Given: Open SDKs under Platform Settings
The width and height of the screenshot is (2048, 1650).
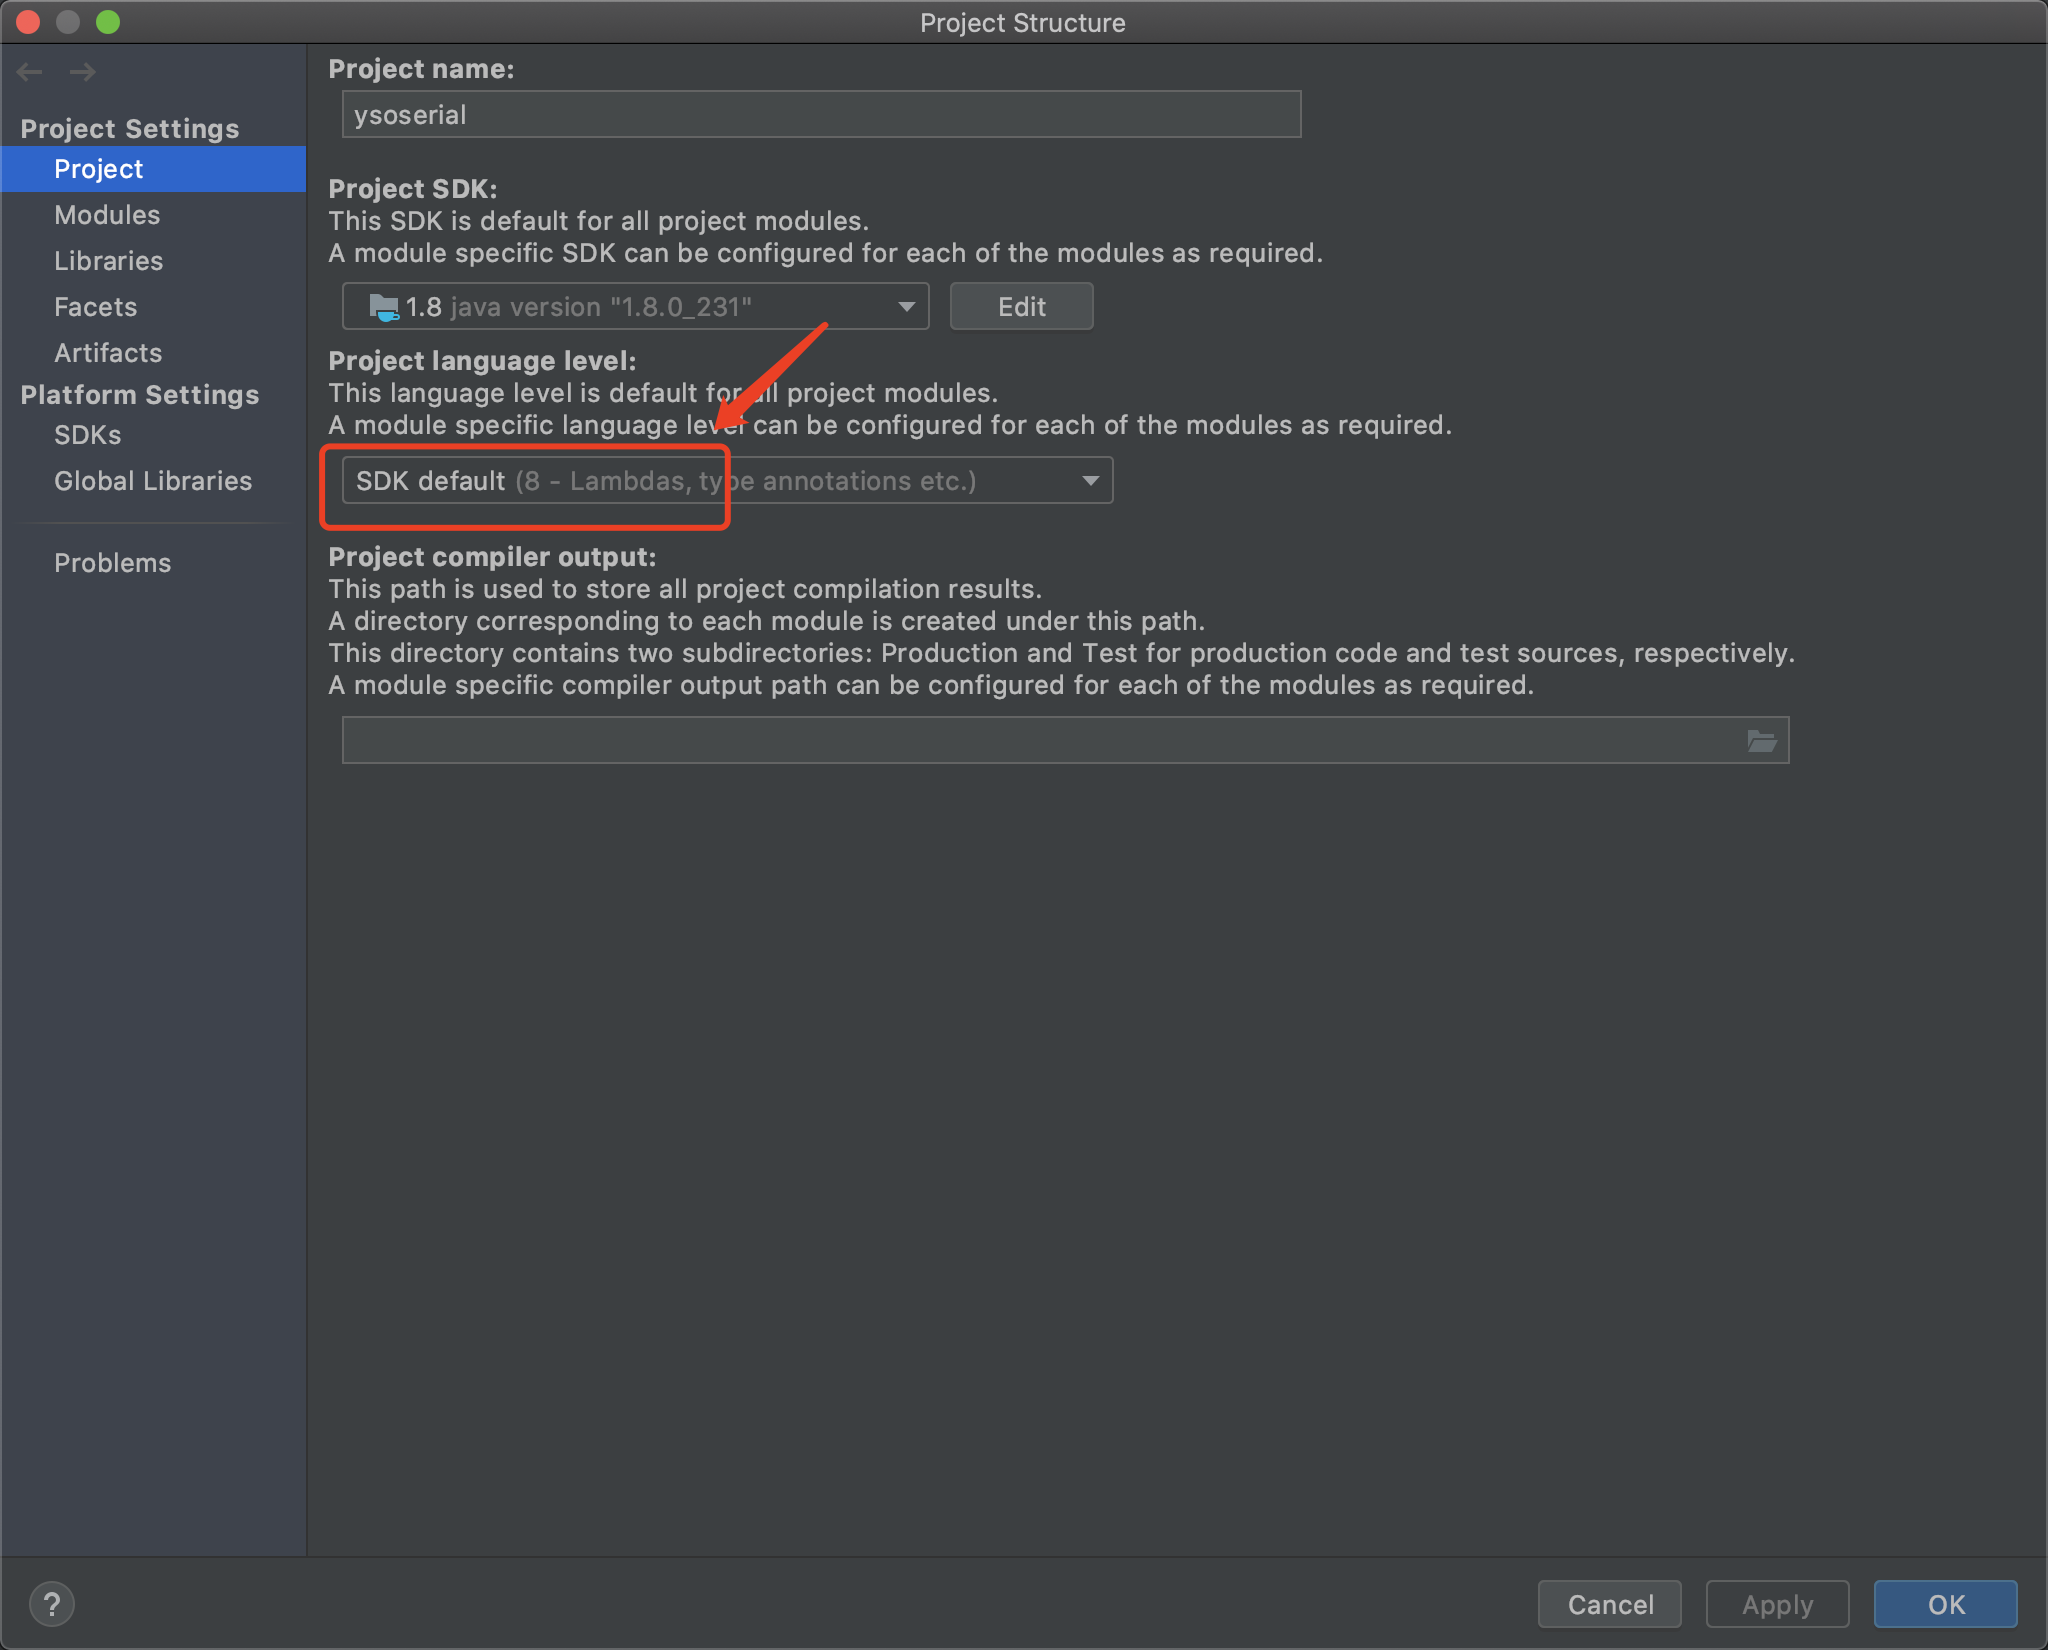Looking at the screenshot, I should 88,435.
